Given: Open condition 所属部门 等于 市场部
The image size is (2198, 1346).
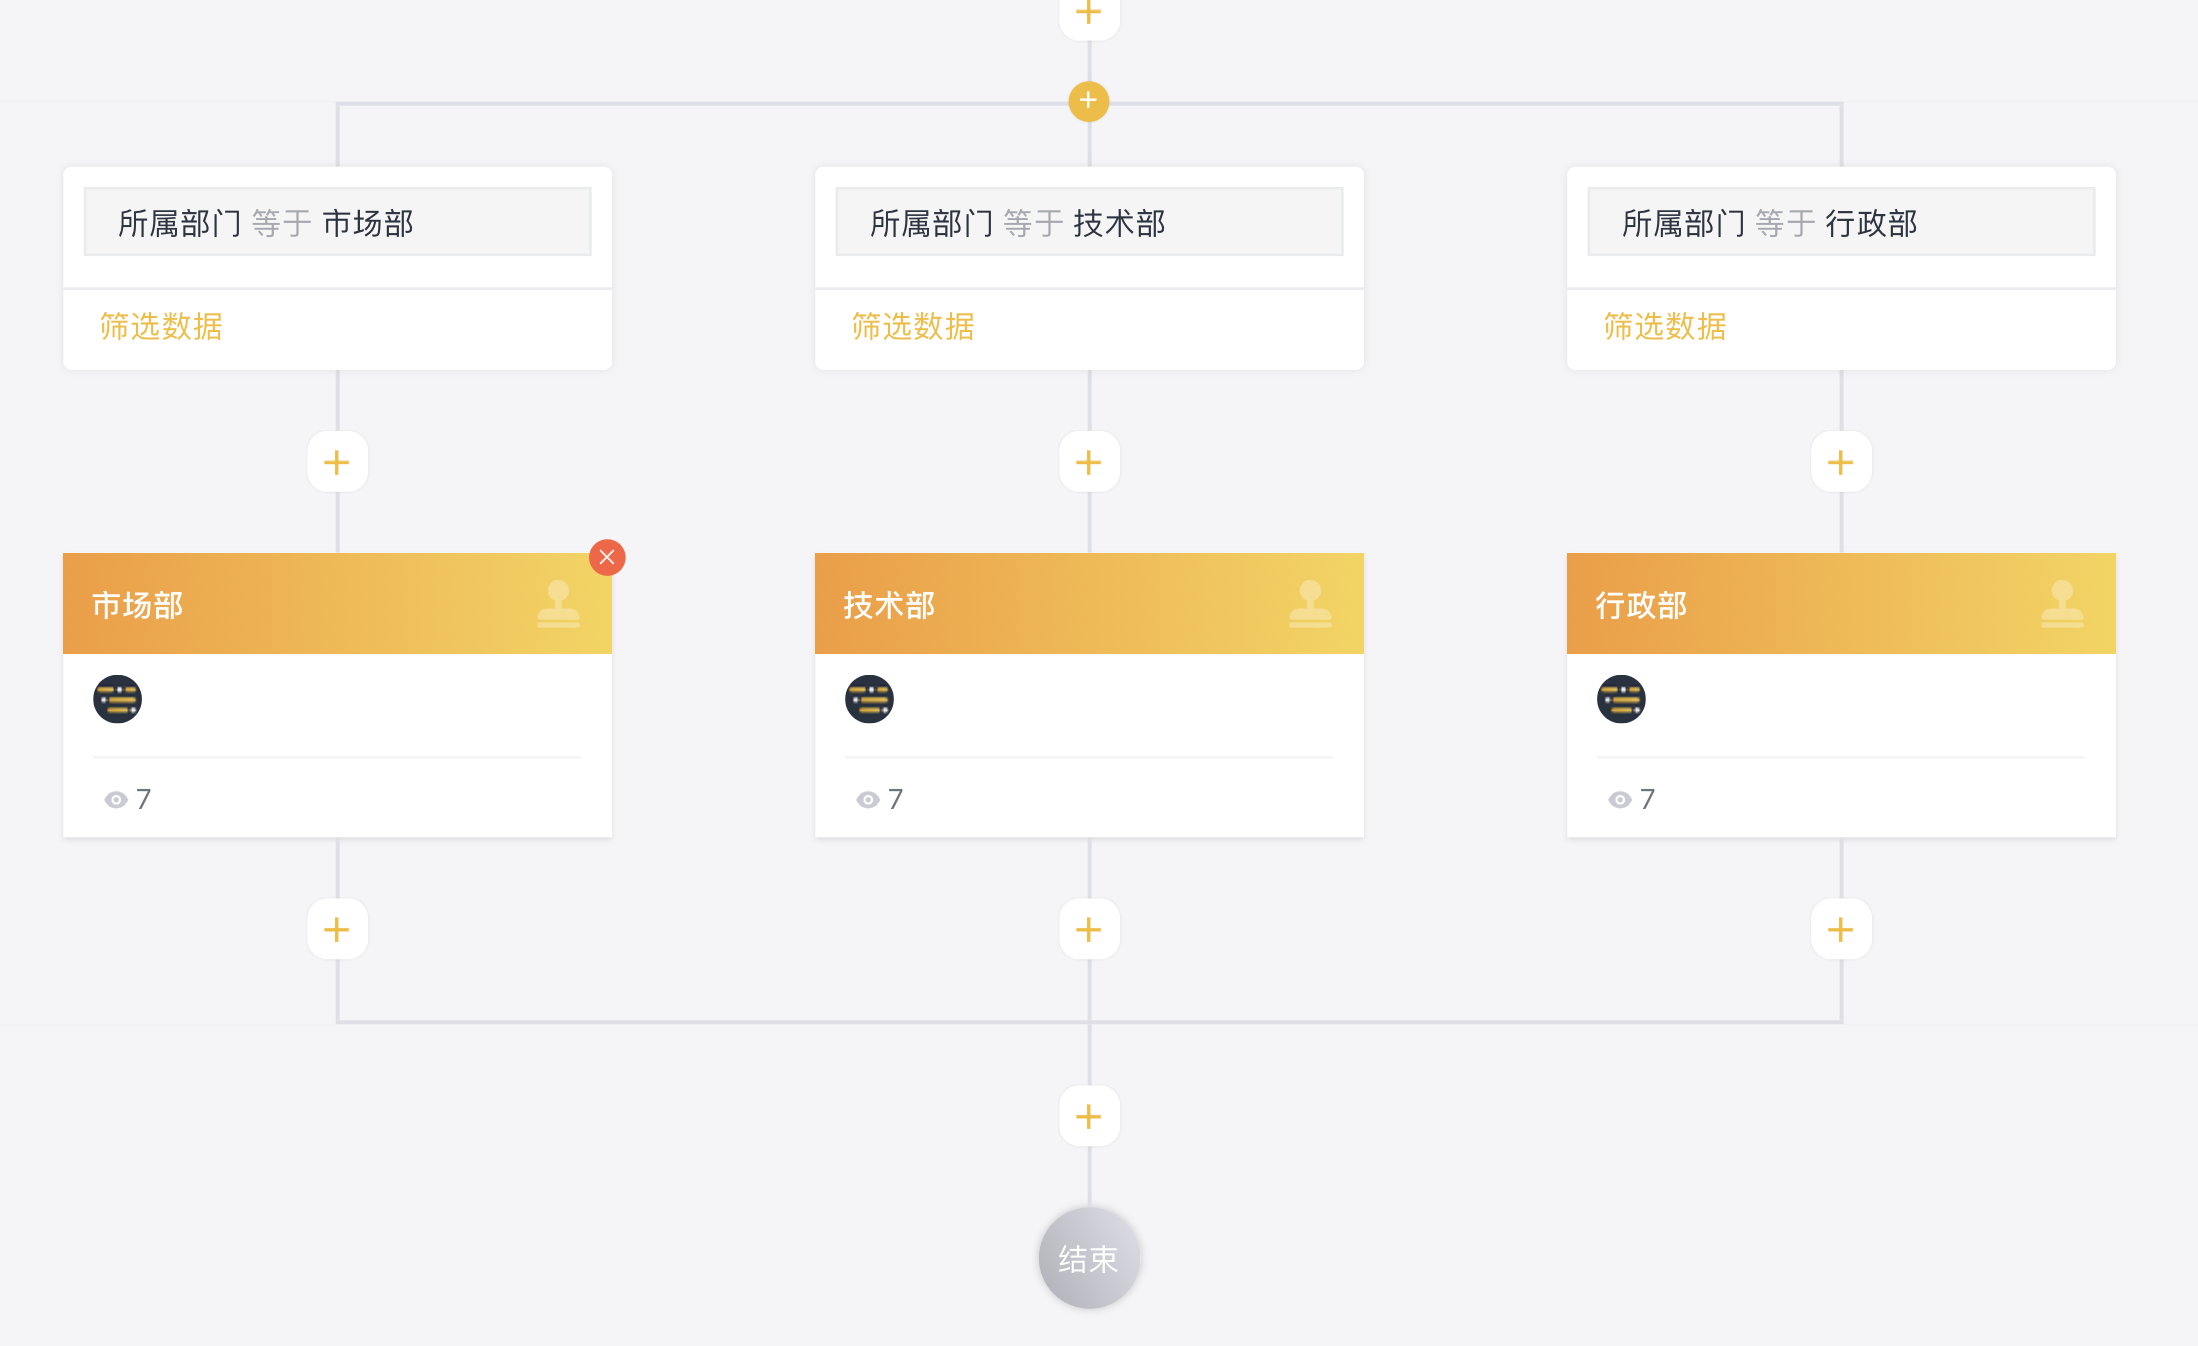Looking at the screenshot, I should pyautogui.click(x=337, y=223).
